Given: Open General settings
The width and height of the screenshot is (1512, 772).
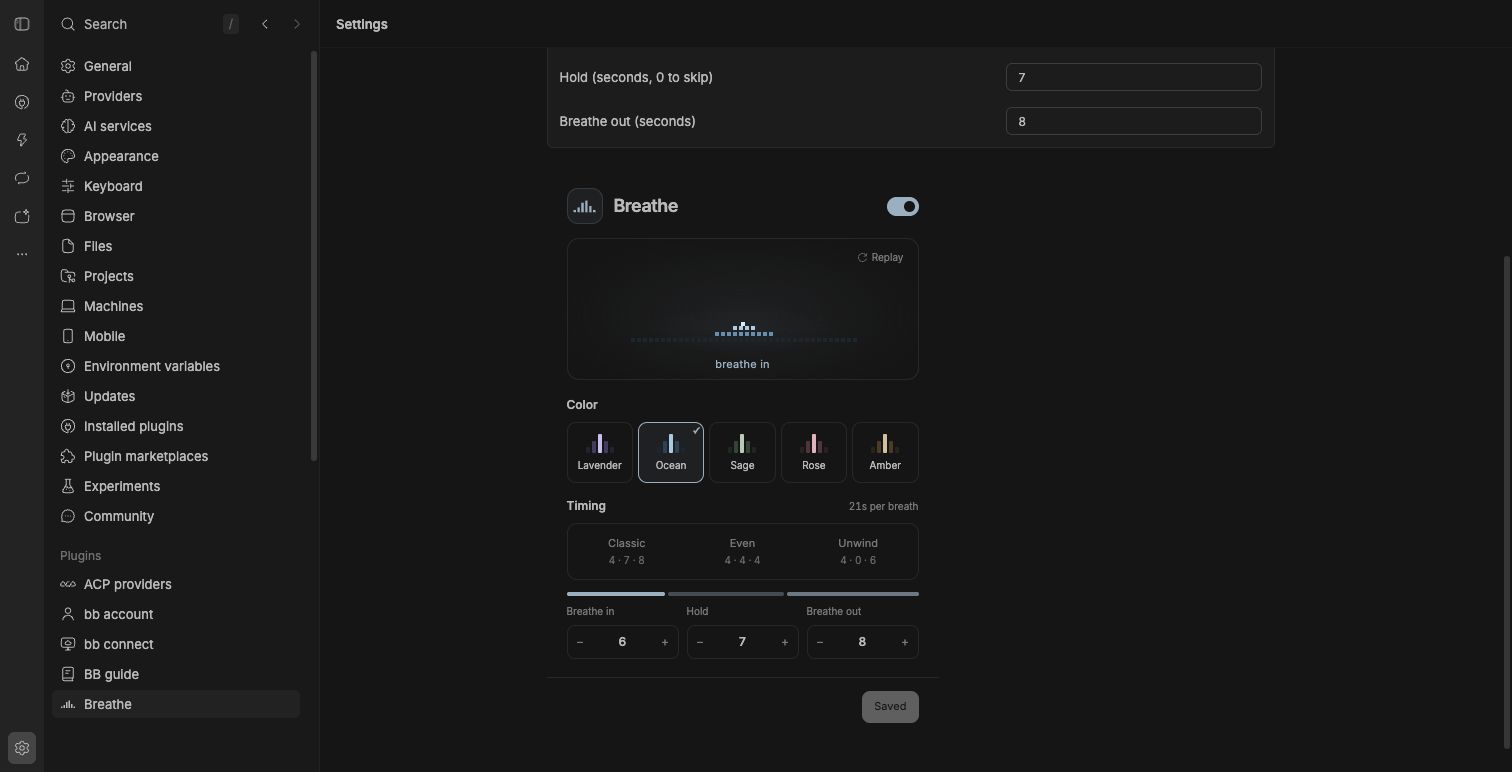Looking at the screenshot, I should (176, 66).
